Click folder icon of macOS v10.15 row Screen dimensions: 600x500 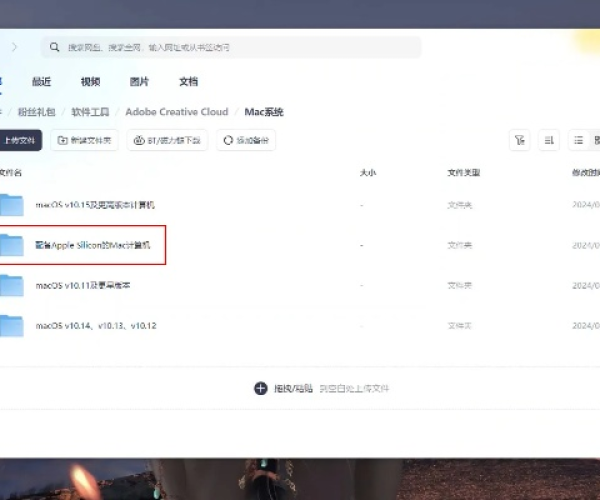pyautogui.click(x=11, y=205)
